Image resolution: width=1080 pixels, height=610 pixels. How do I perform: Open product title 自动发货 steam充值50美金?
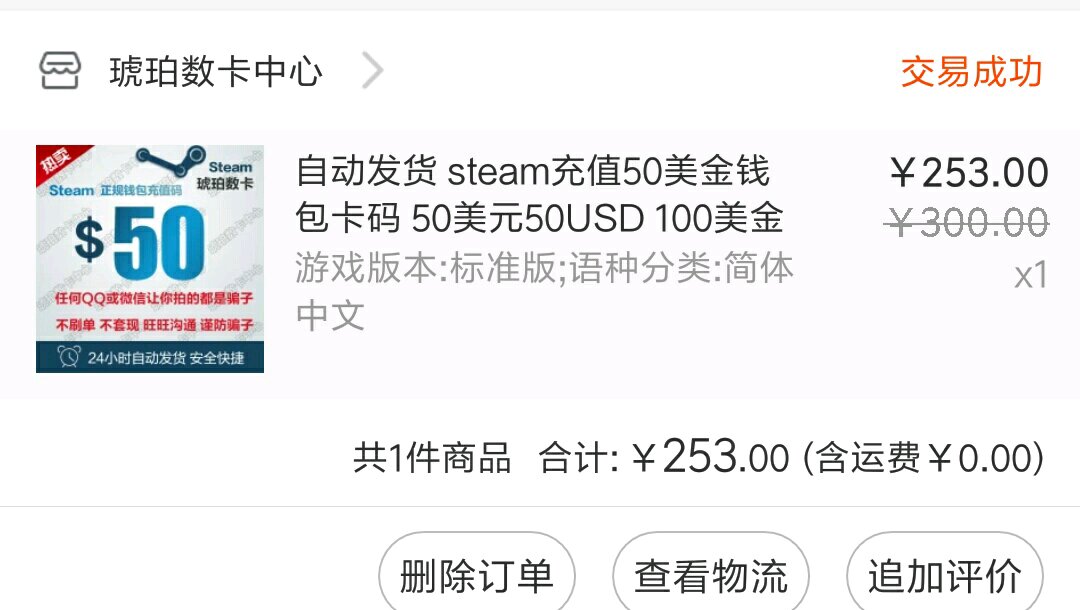tap(539, 195)
